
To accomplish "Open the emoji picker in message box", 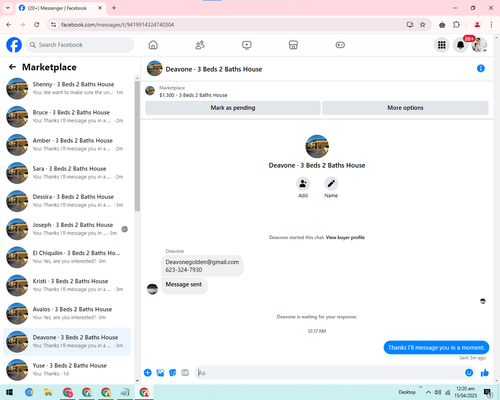I will (469, 373).
